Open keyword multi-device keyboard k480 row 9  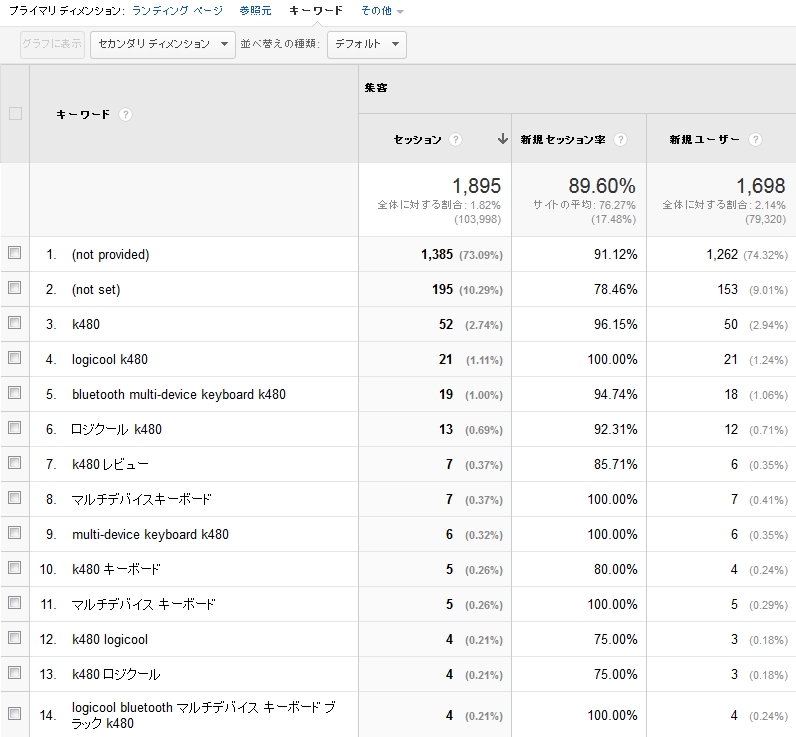click(x=150, y=534)
